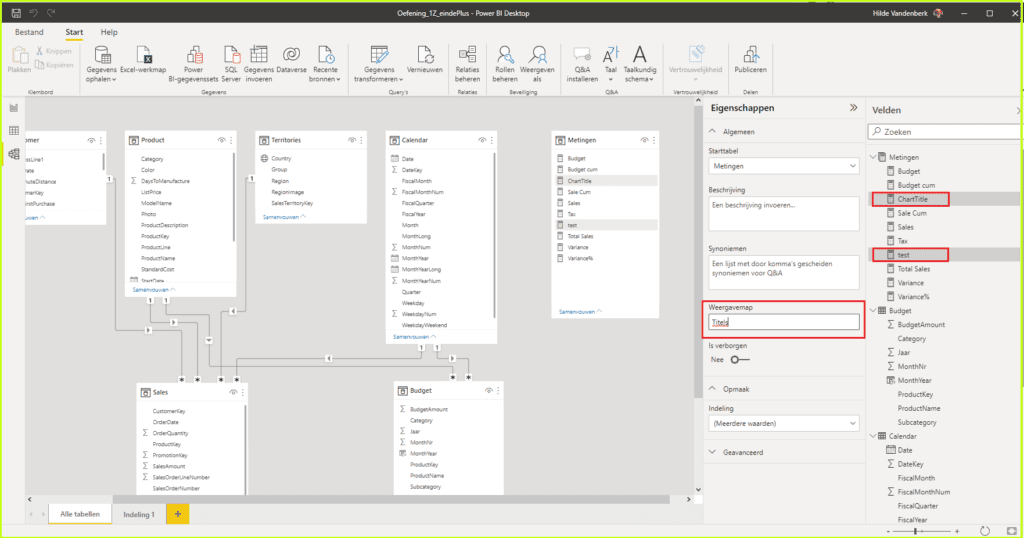This screenshot has height=538, width=1024.
Task: Click the fit-to-page icon in status bar
Action: (x=1012, y=531)
